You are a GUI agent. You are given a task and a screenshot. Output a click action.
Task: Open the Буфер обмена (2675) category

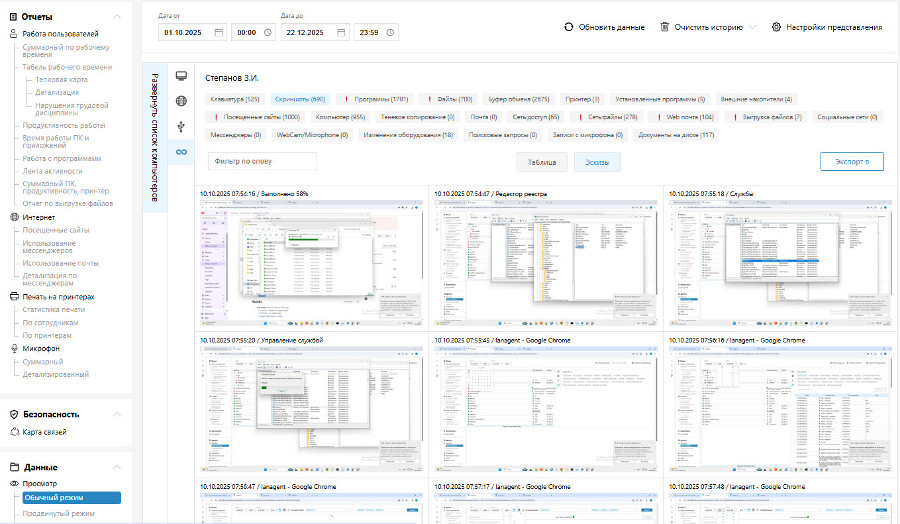pos(519,99)
